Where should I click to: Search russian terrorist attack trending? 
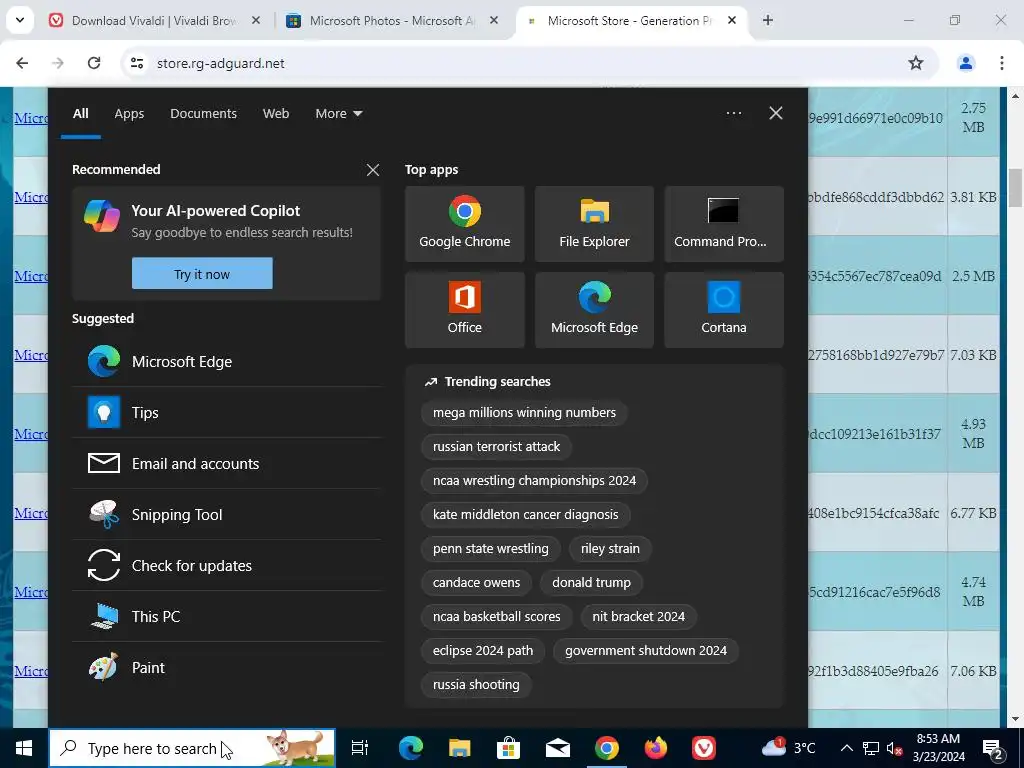(x=496, y=446)
